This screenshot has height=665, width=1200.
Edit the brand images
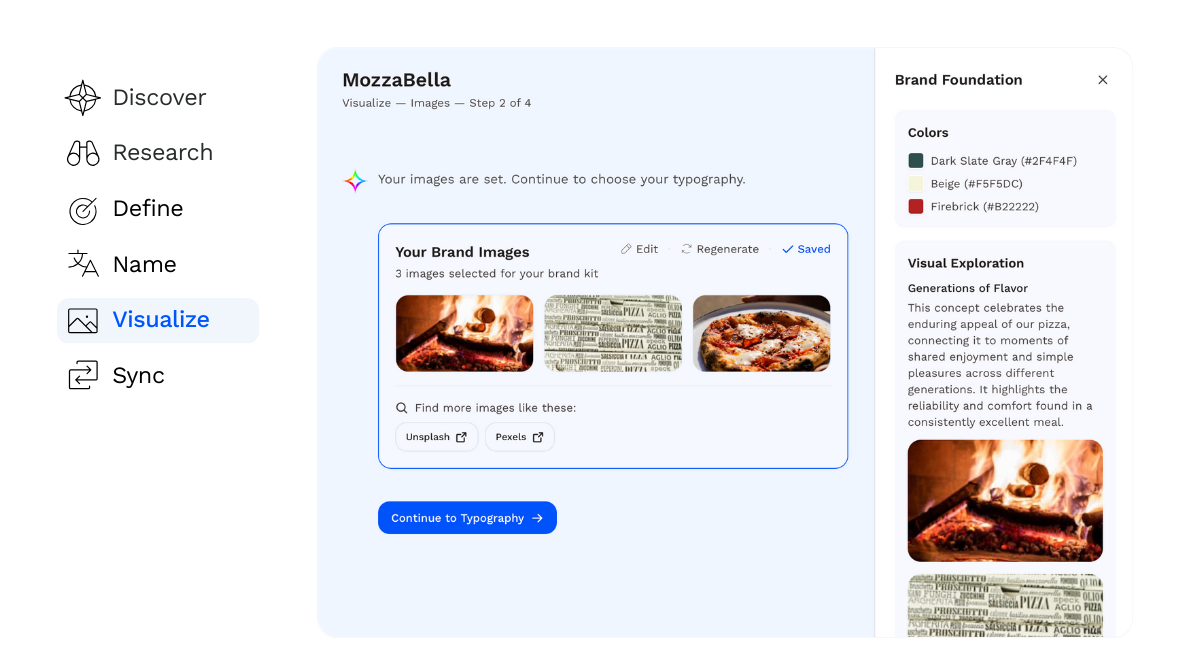(639, 249)
